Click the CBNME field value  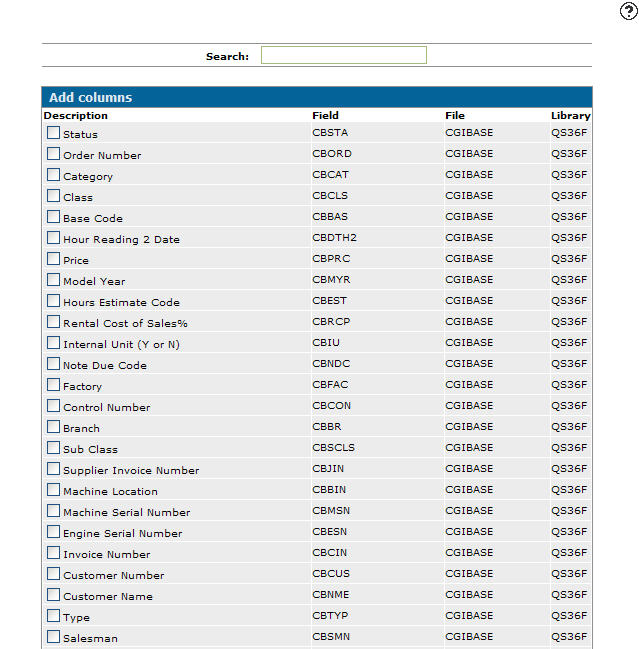[331, 594]
